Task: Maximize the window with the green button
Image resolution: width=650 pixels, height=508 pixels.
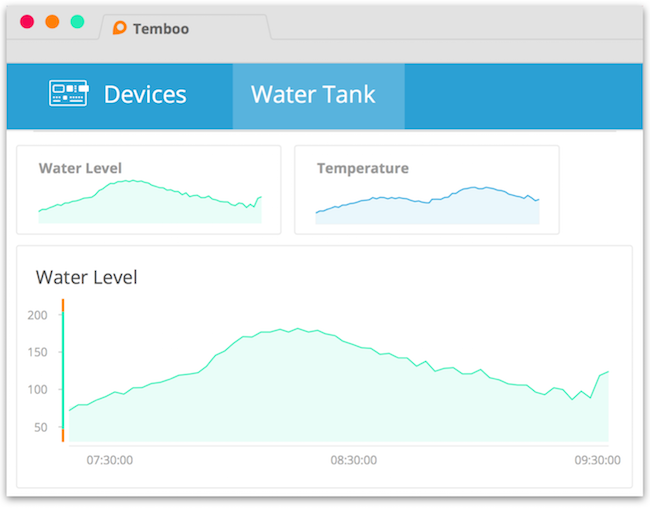Action: (77, 21)
